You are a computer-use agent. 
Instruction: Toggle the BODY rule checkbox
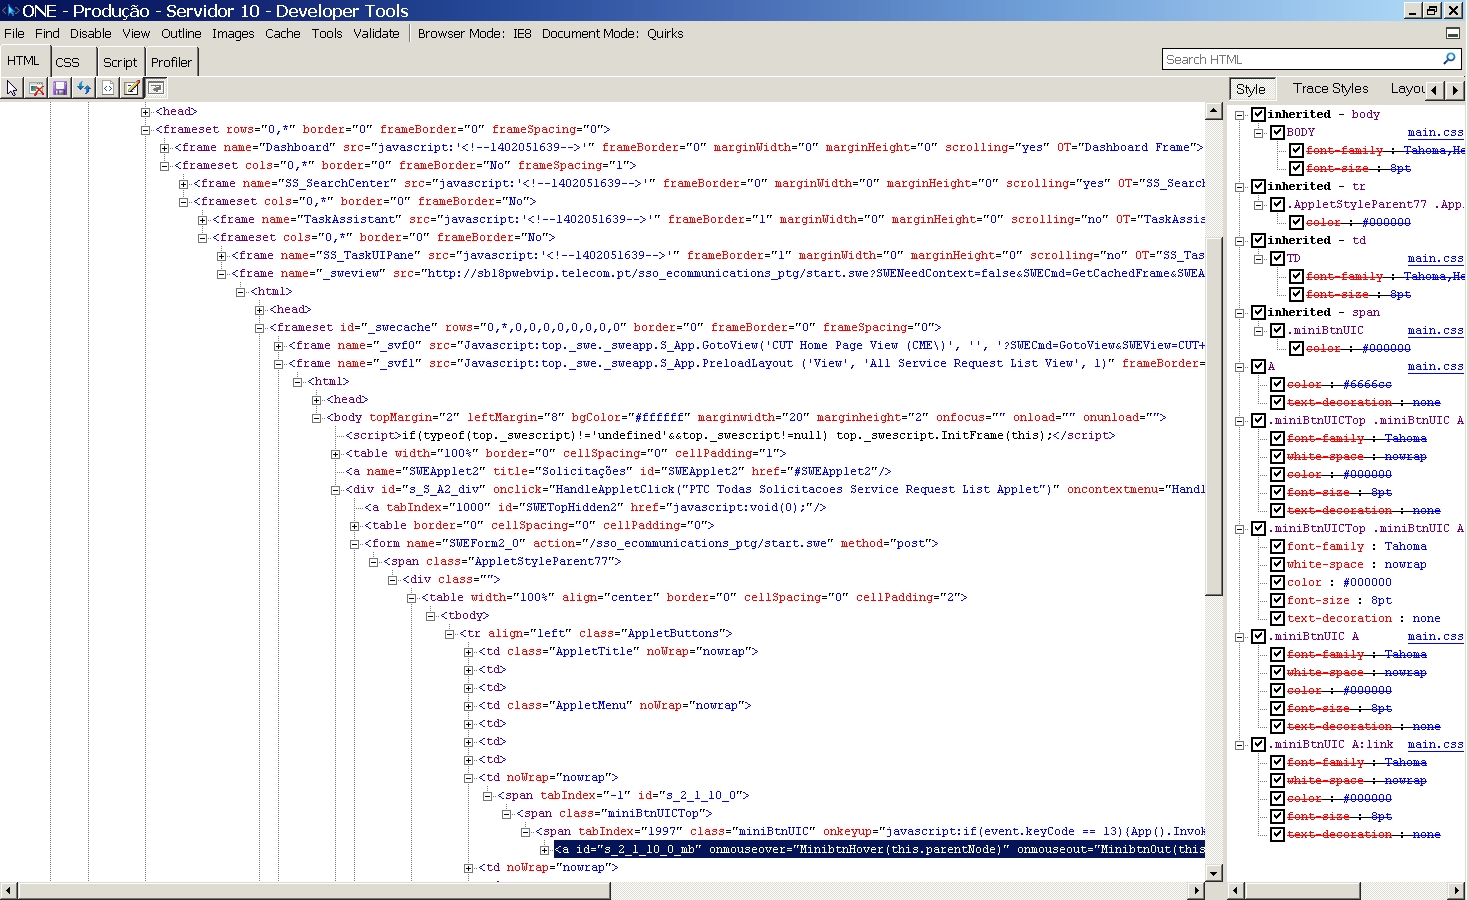pyautogui.click(x=1277, y=132)
